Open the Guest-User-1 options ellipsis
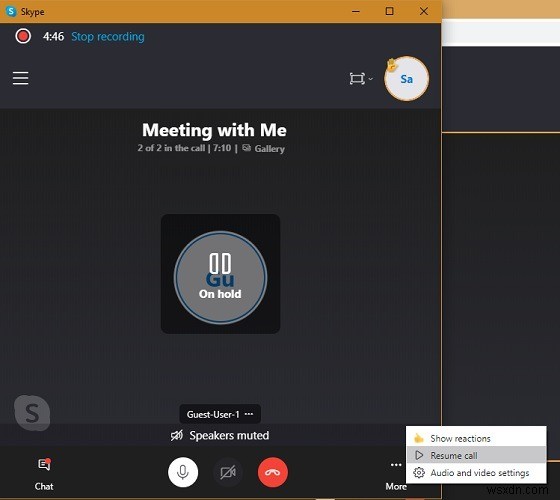The height and width of the screenshot is (500, 560). click(249, 414)
